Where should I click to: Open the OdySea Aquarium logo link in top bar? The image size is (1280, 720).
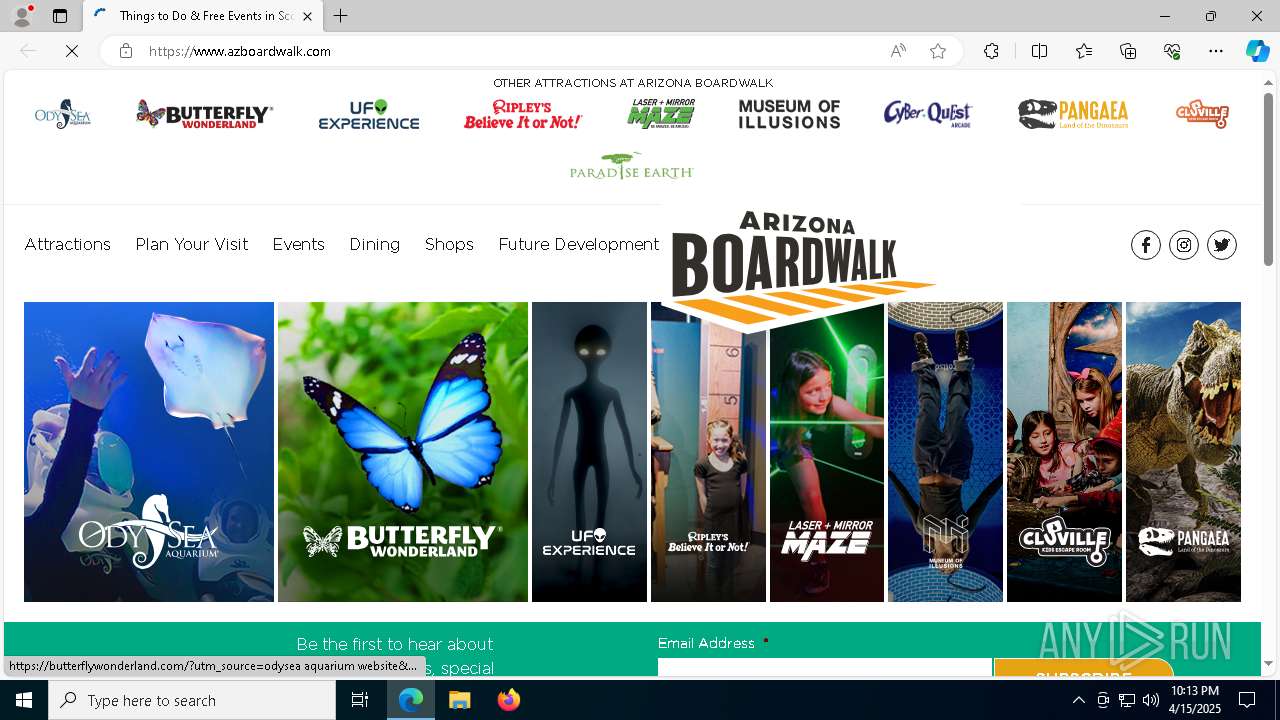63,115
